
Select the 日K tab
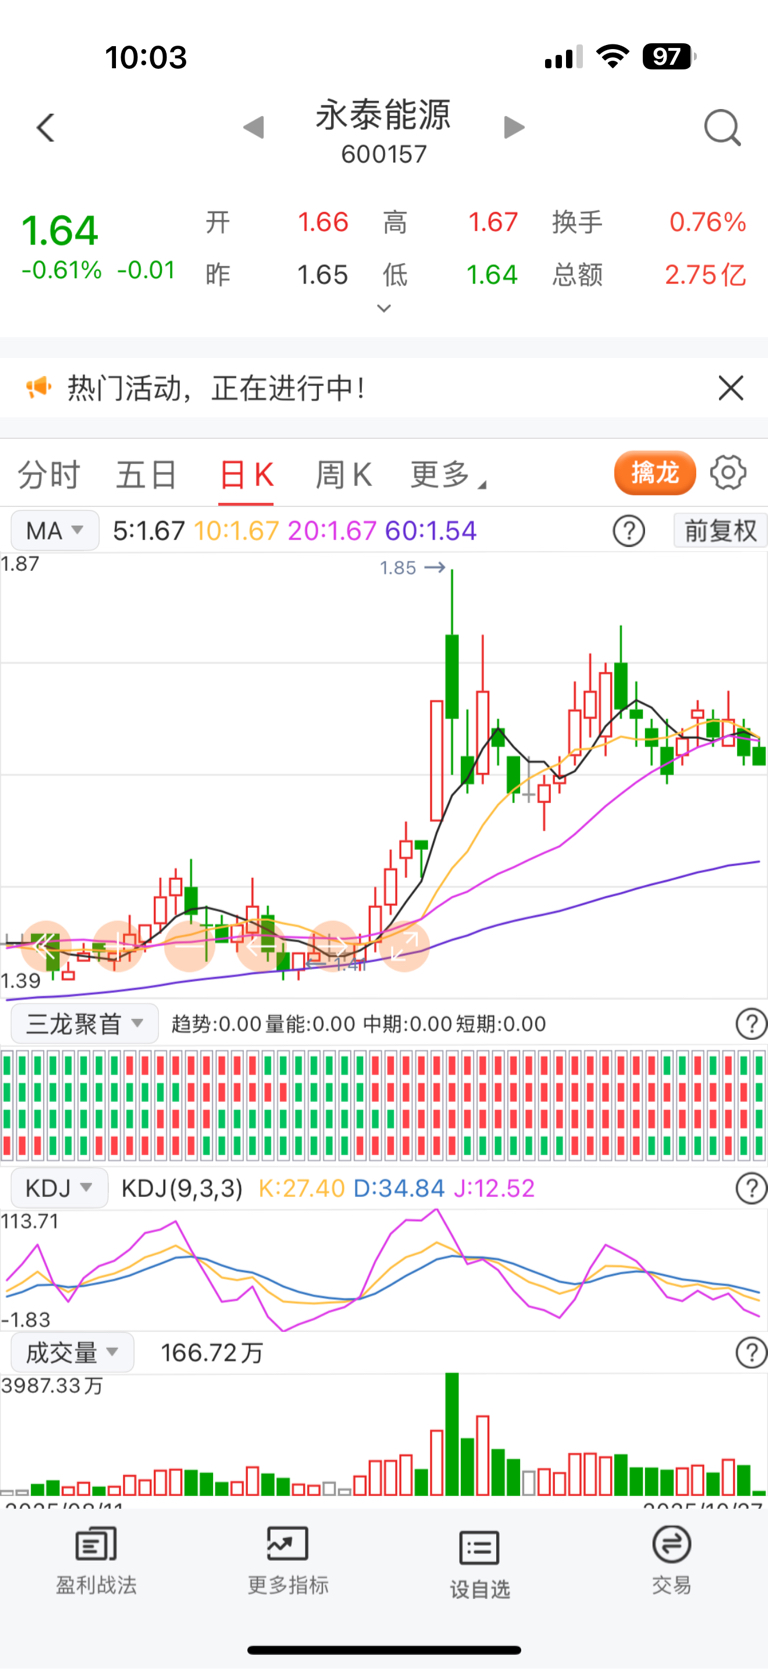click(246, 474)
